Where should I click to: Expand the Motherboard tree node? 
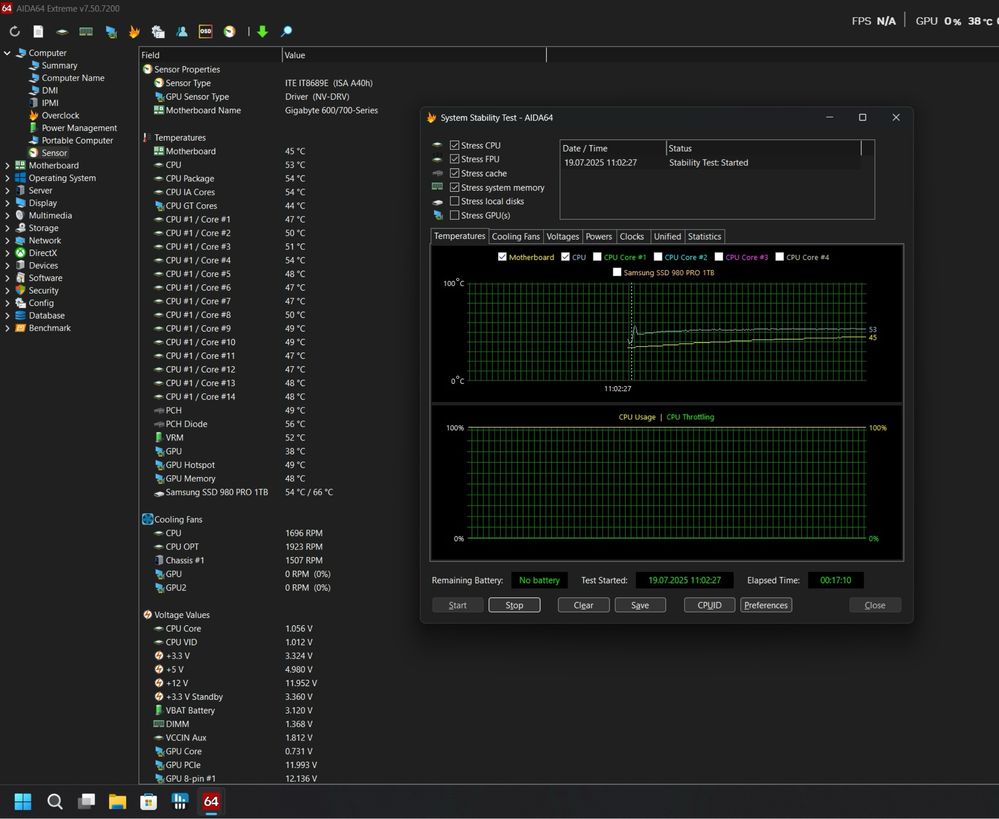[7, 166]
